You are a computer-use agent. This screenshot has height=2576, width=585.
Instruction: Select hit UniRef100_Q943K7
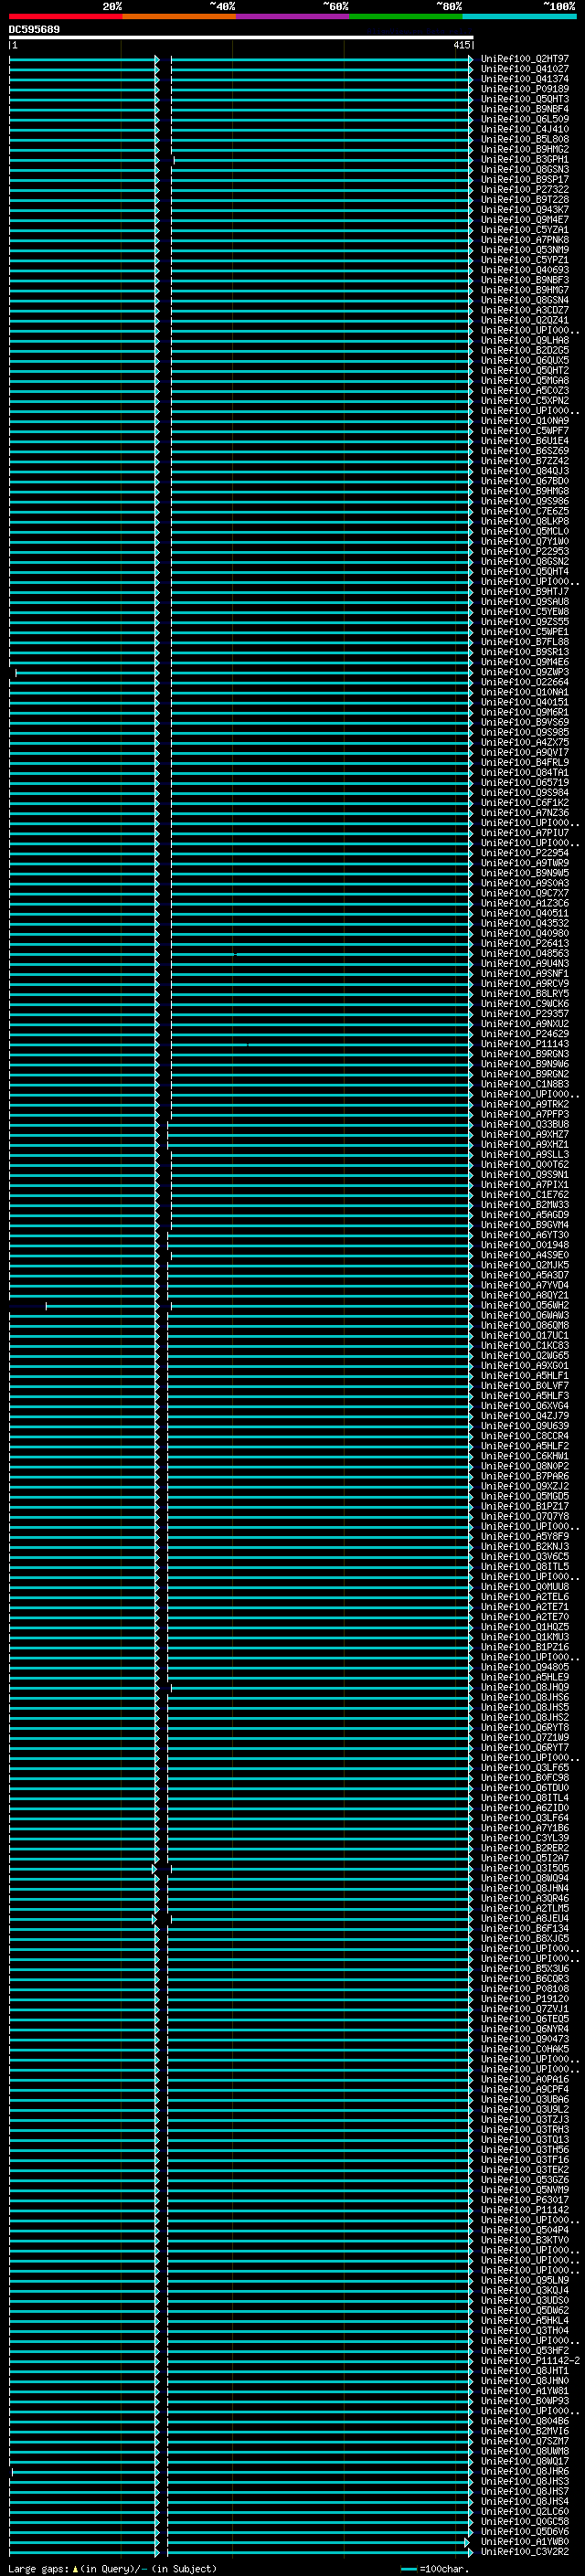coord(524,210)
